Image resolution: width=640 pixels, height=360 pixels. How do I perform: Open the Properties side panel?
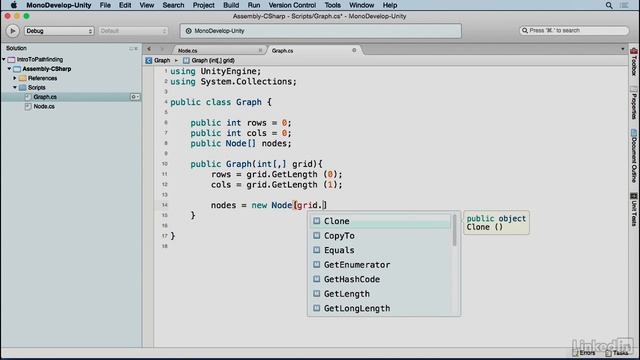click(x=634, y=103)
